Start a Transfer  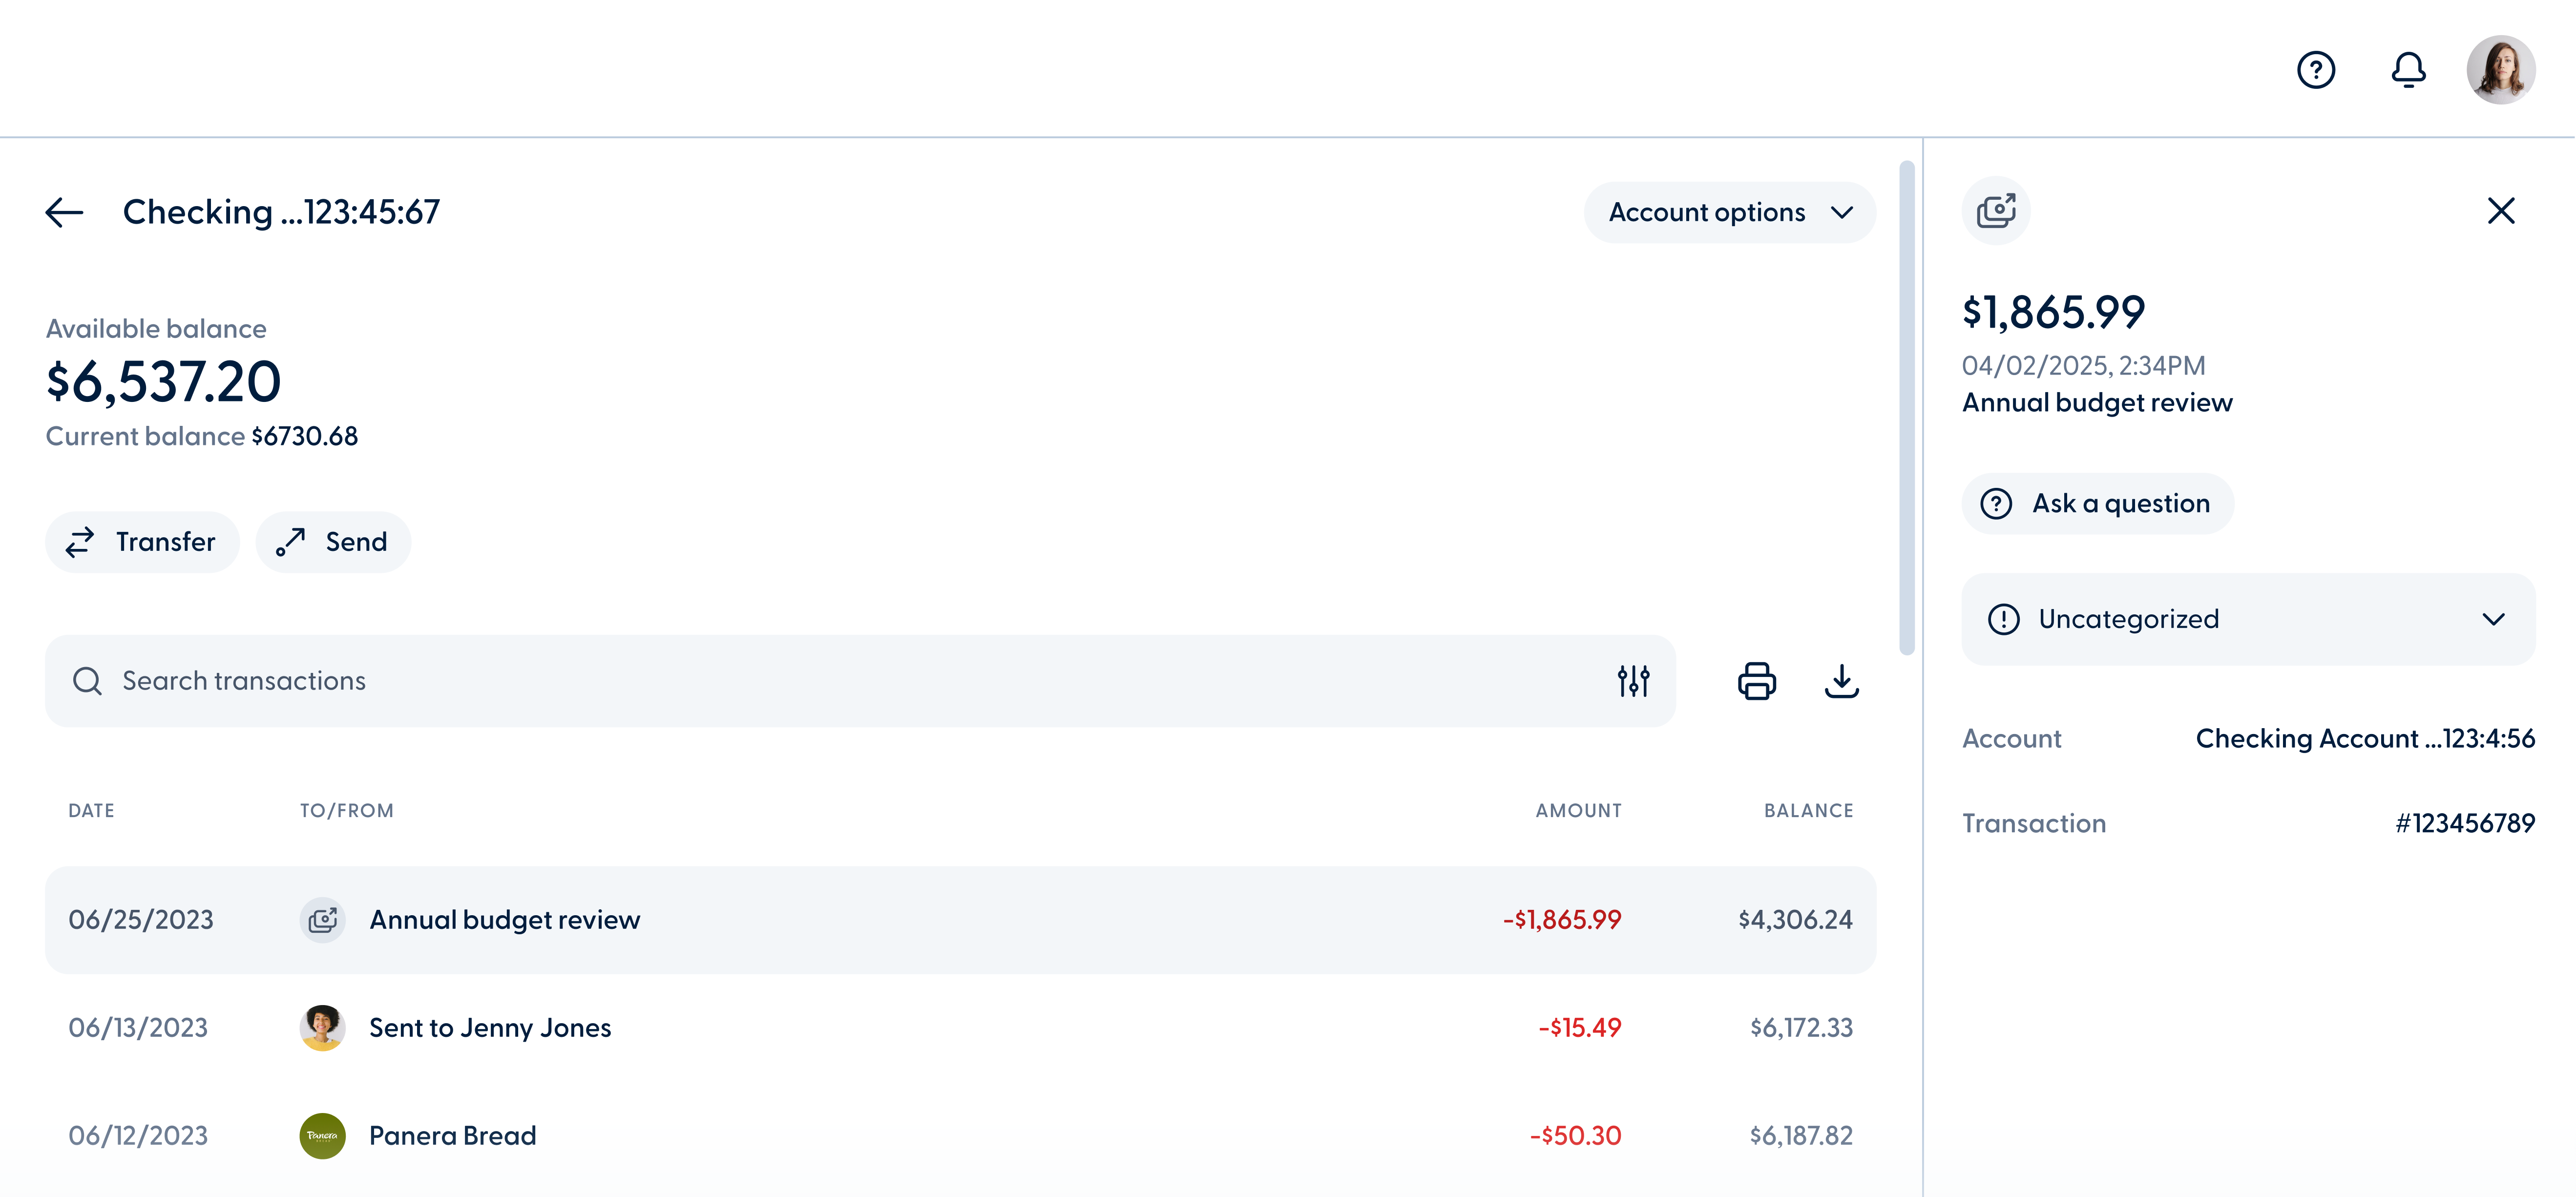pyautogui.click(x=141, y=542)
